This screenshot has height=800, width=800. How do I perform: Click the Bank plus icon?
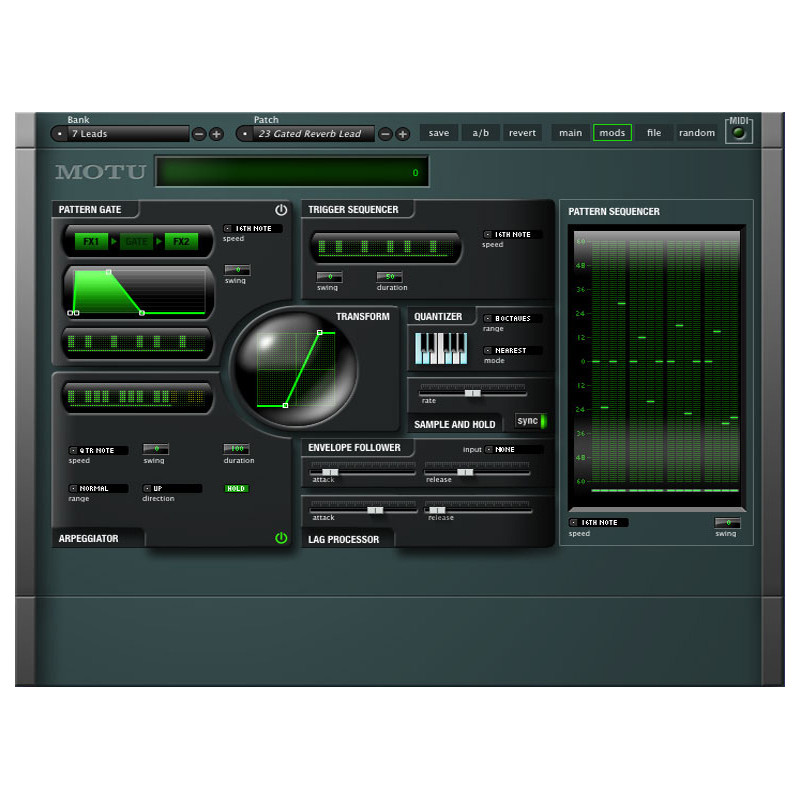(x=216, y=134)
